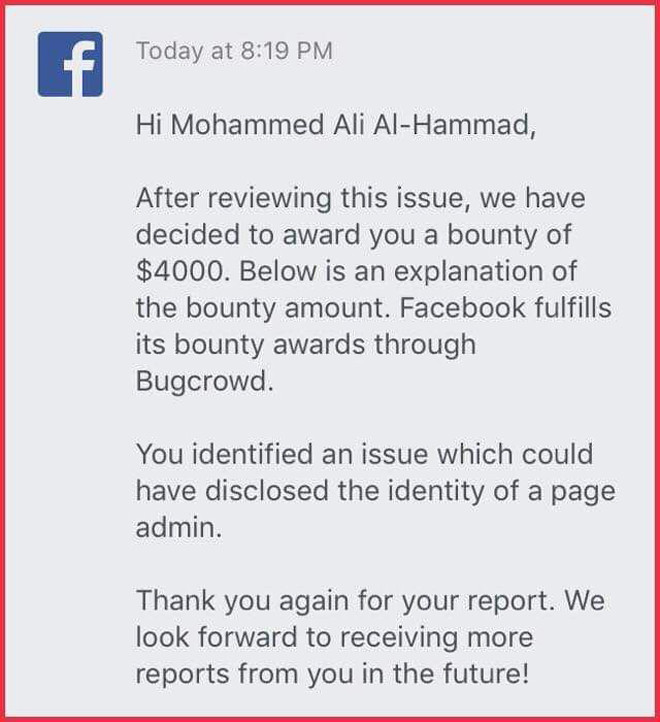Screen dimensions: 660x722
Task: Click 'its bounty awards through' line
Action: (306, 345)
